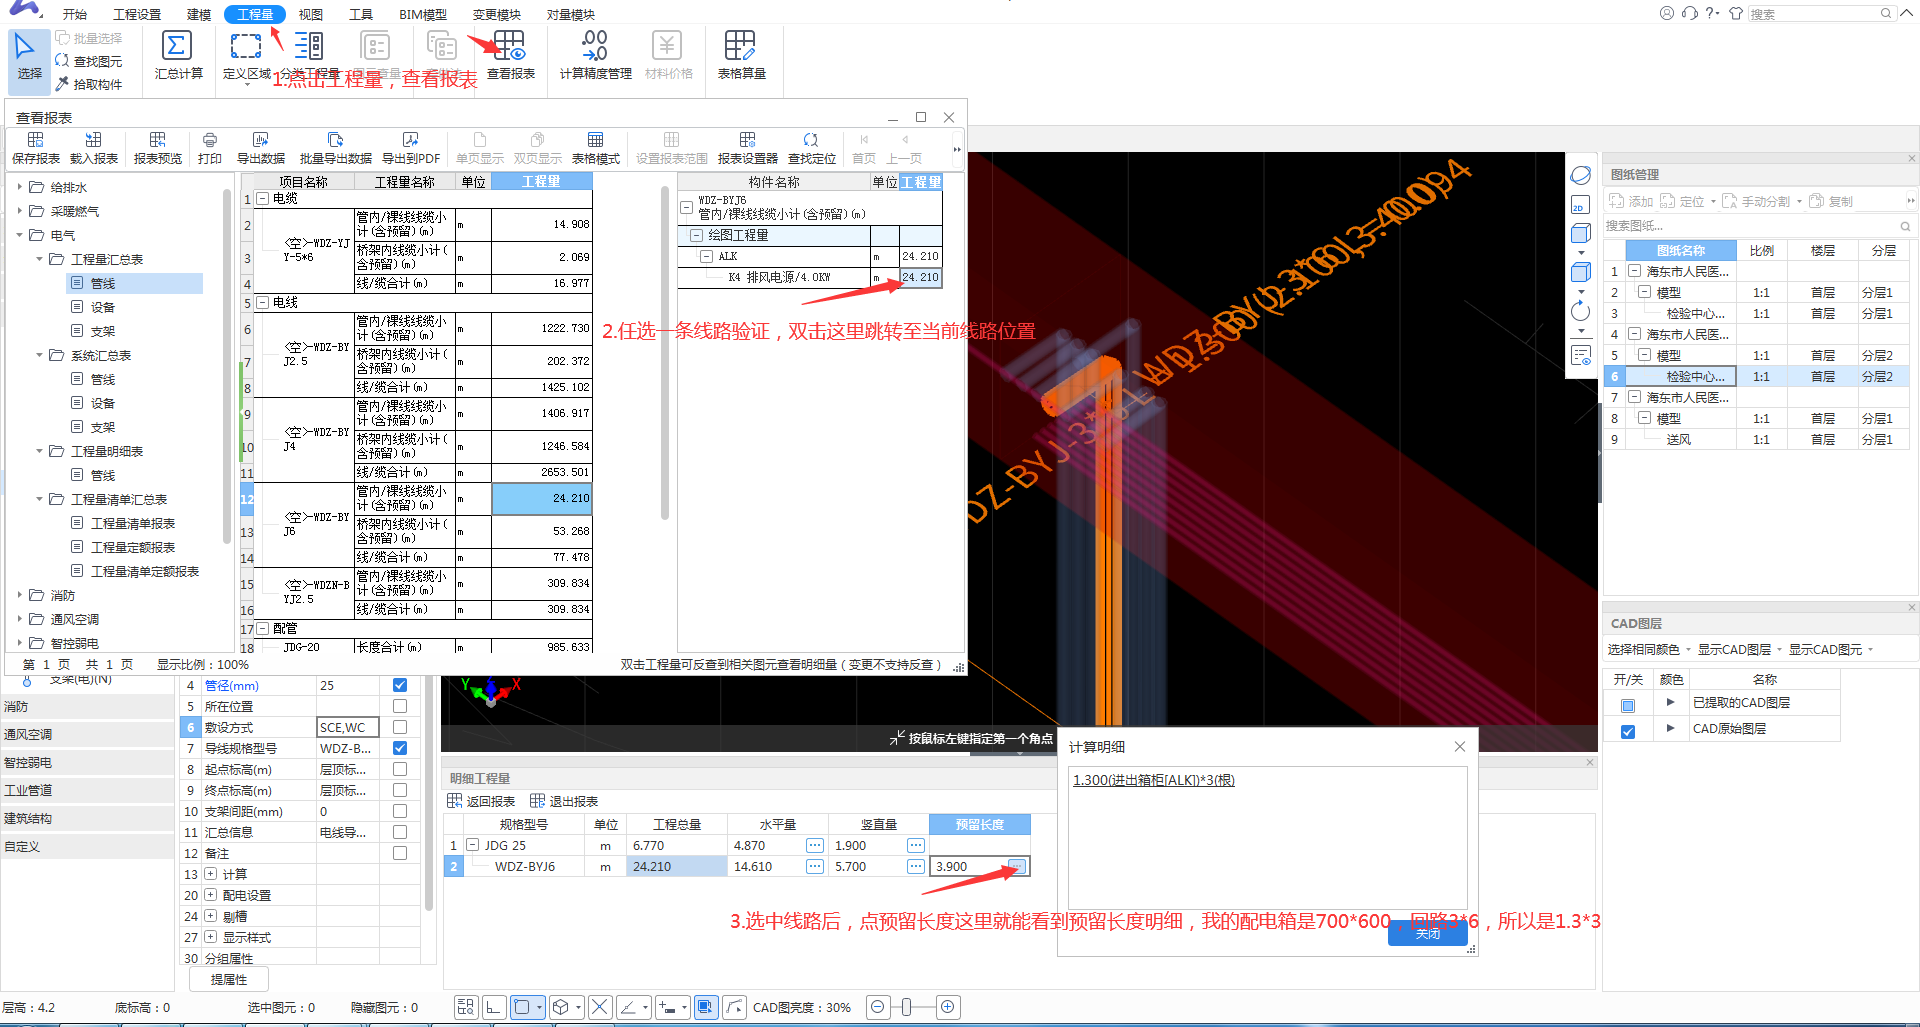This screenshot has width=1920, height=1027.
Task: Expand the 计算 property group
Action: pos(211,874)
